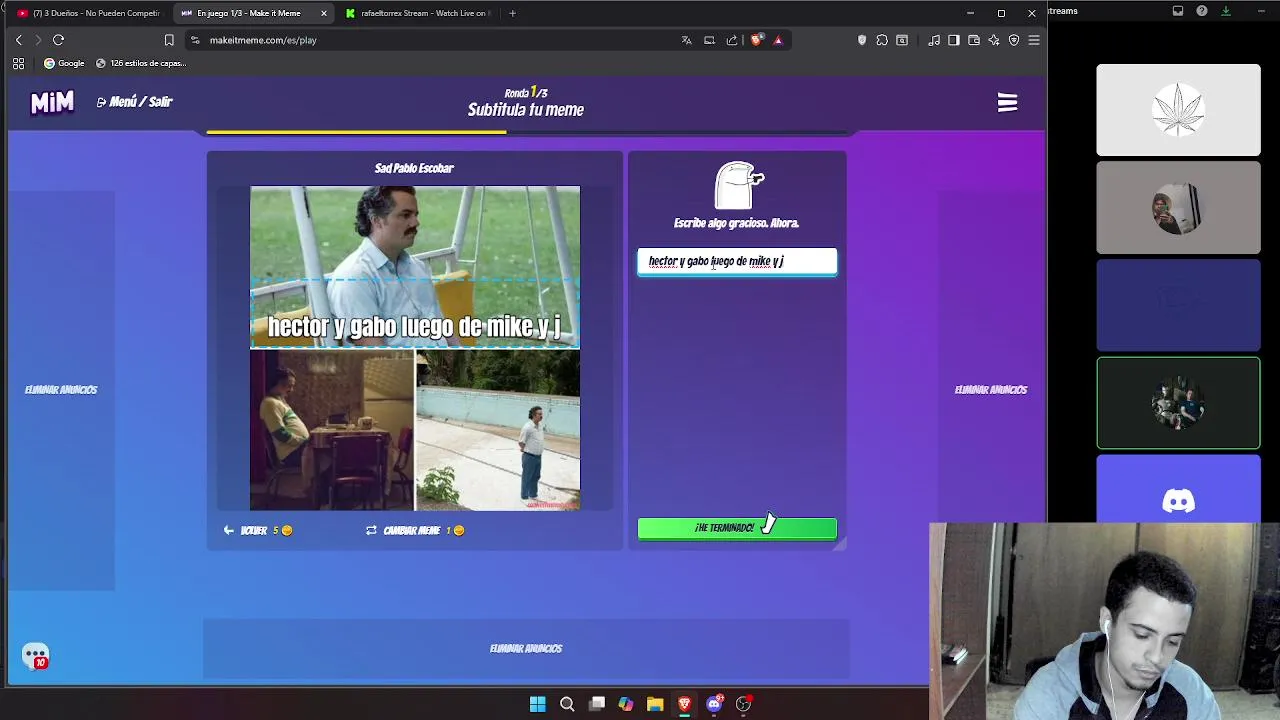Click the Menú / Salir exit link
Image resolution: width=1280 pixels, height=720 pixels.
[x=135, y=102]
